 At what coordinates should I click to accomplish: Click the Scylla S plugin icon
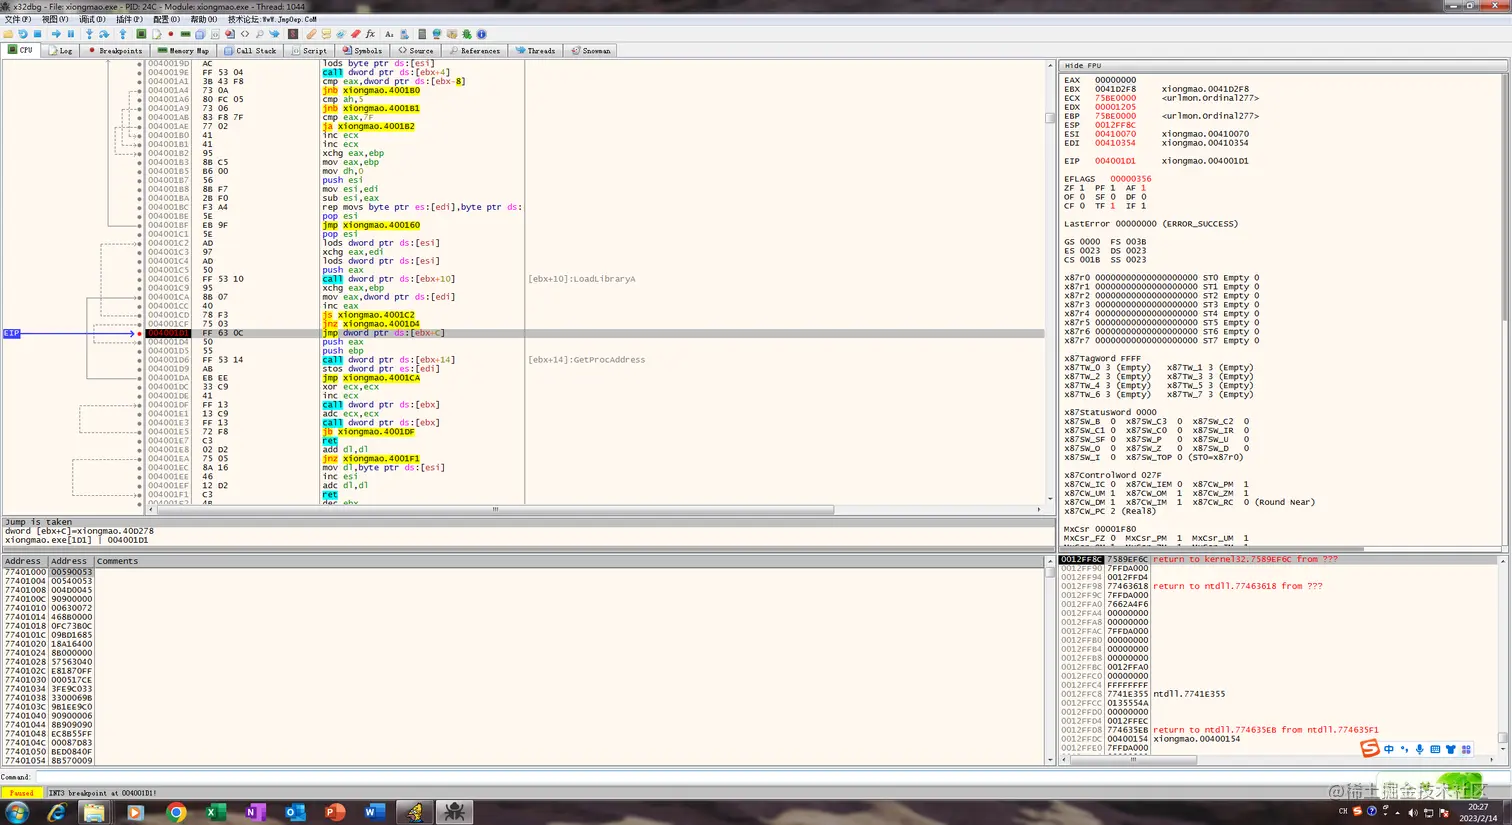pos(293,34)
